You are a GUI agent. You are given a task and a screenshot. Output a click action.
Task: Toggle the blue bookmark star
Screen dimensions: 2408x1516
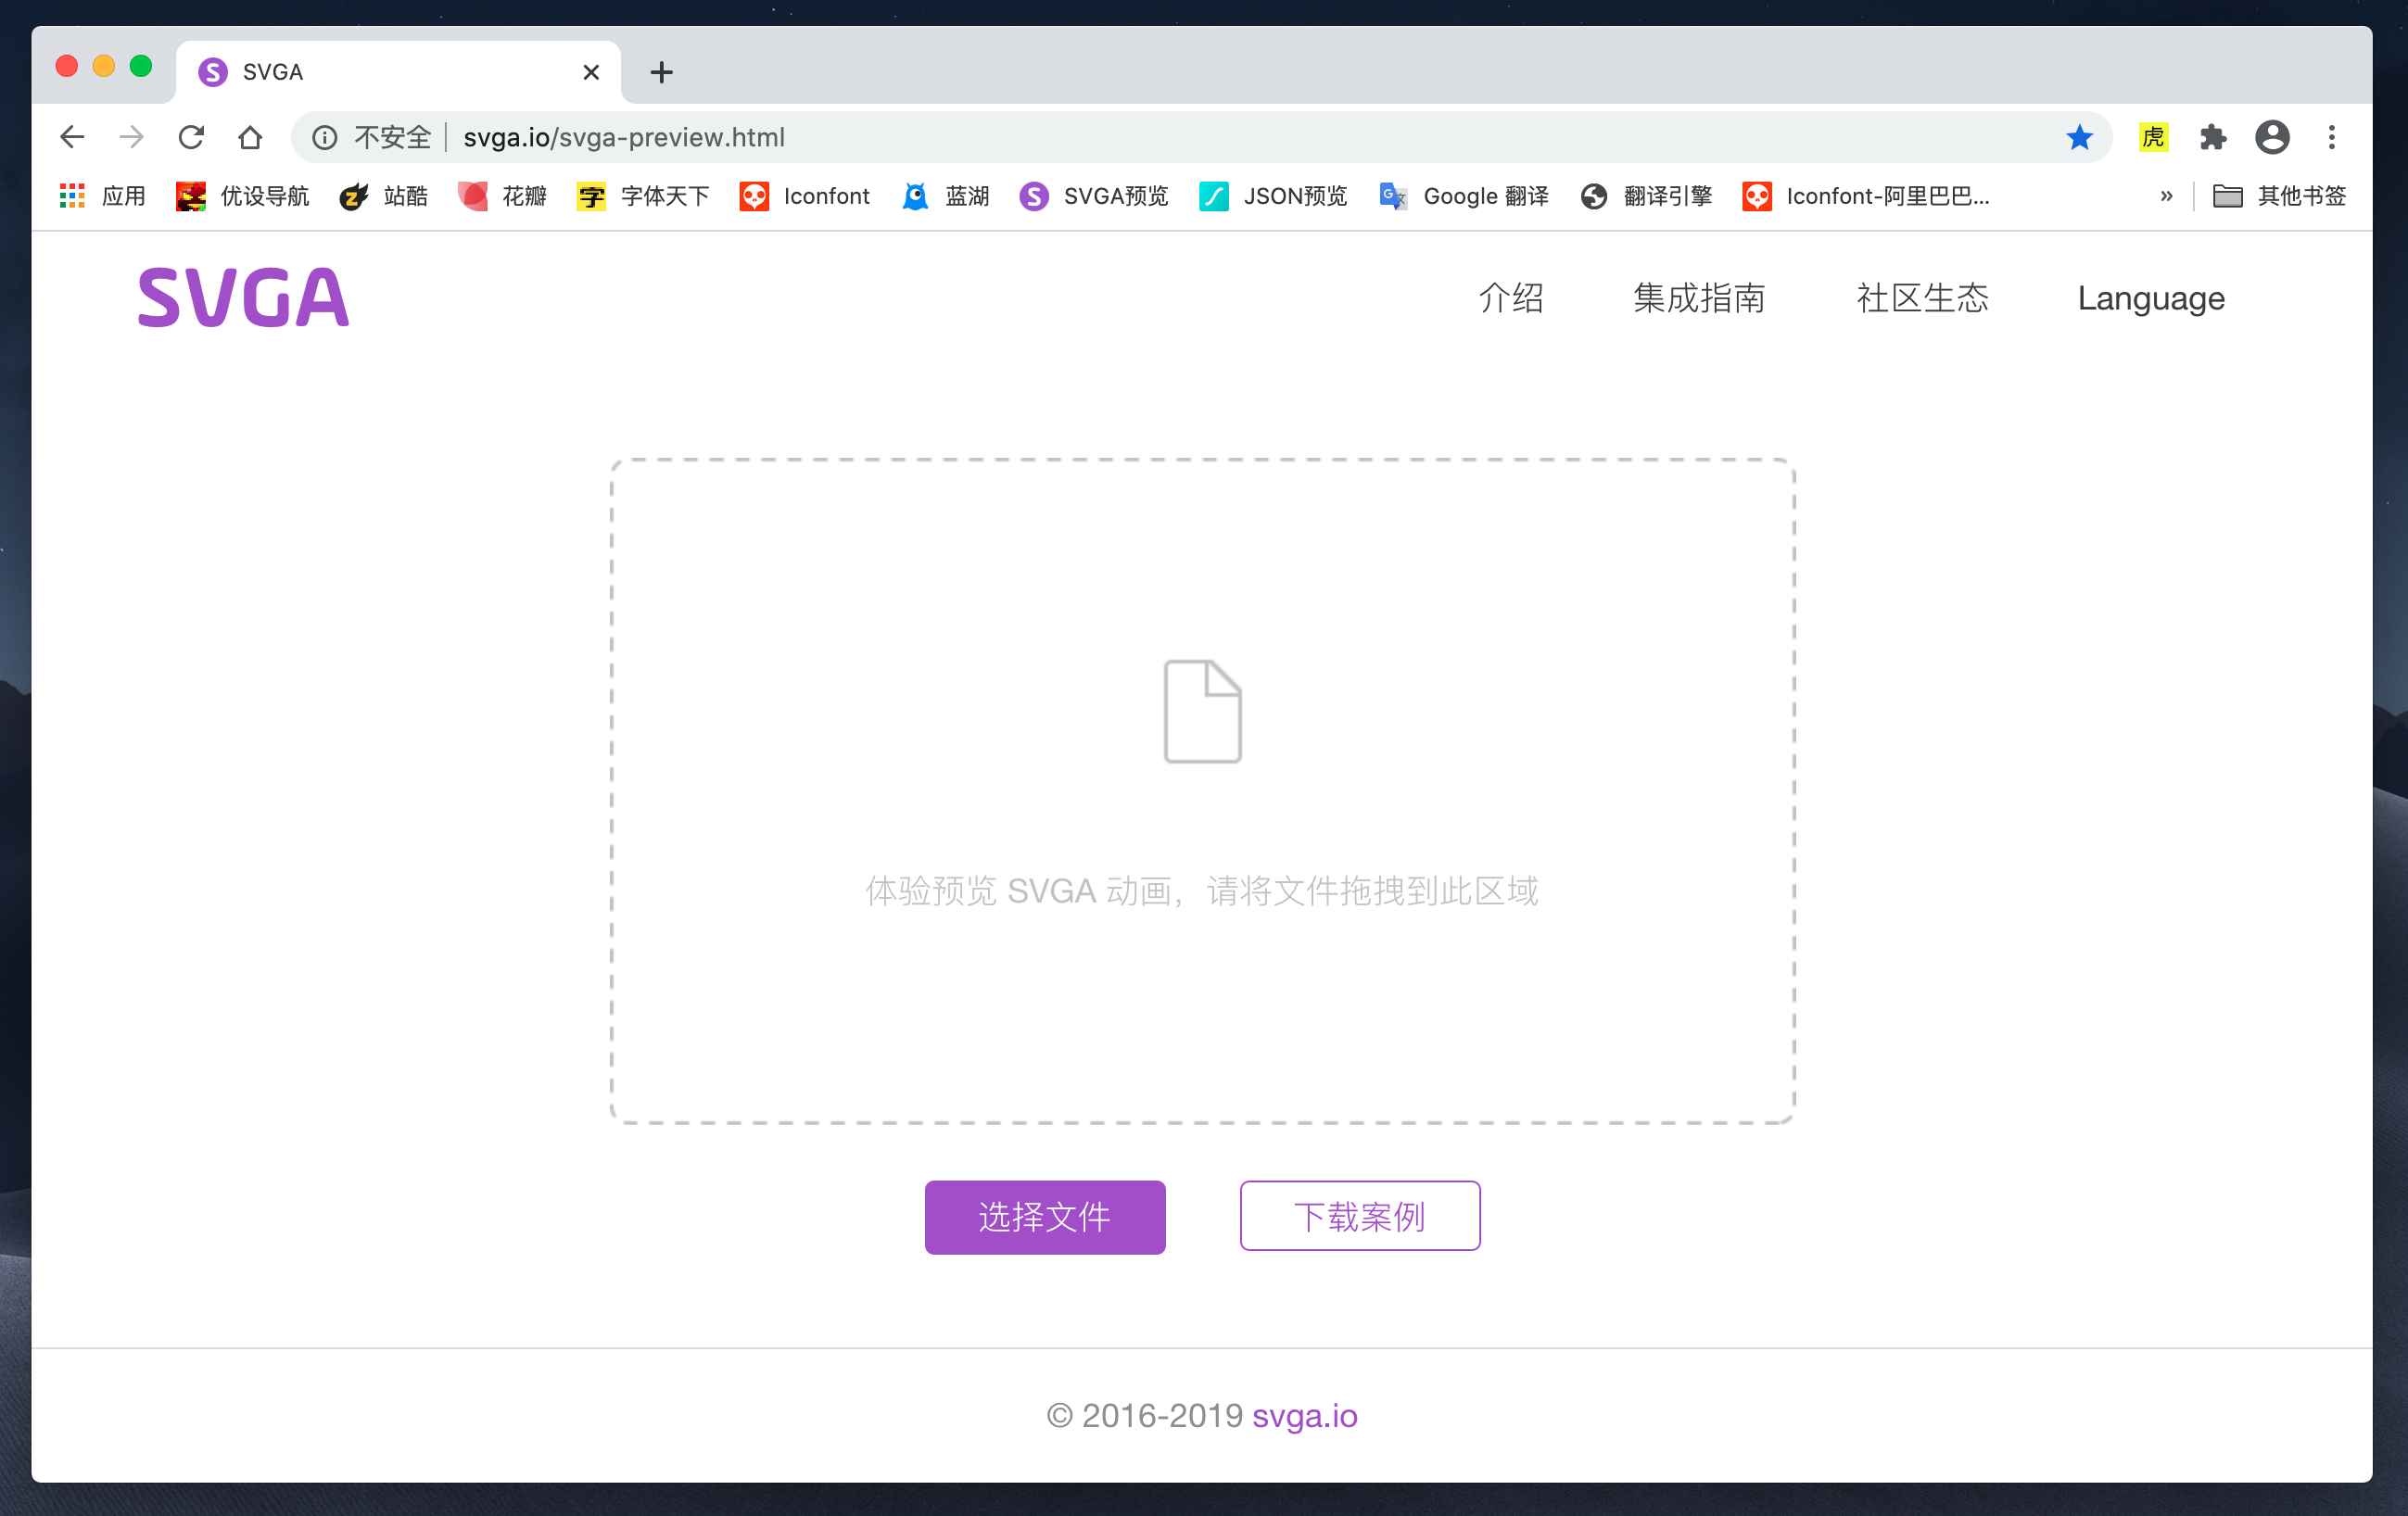pyautogui.click(x=2079, y=137)
